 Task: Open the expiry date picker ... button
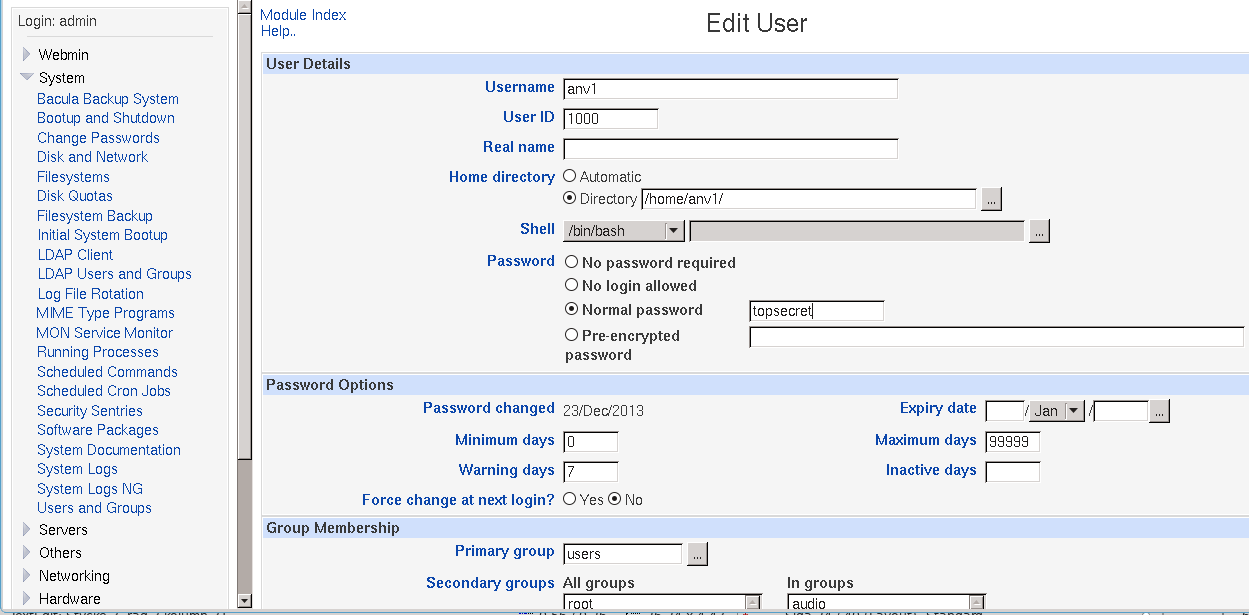[1159, 411]
